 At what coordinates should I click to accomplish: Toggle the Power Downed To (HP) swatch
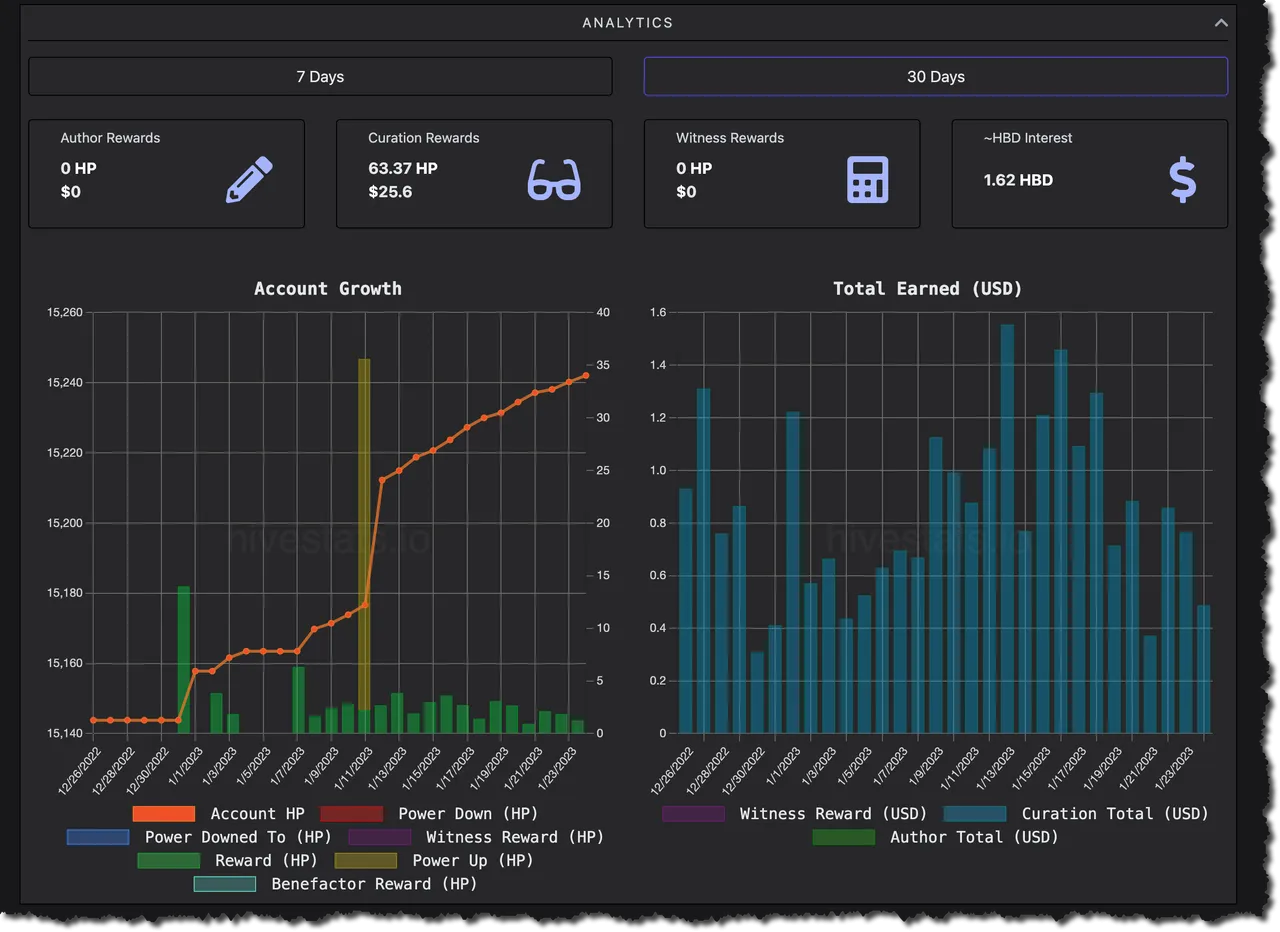point(98,837)
